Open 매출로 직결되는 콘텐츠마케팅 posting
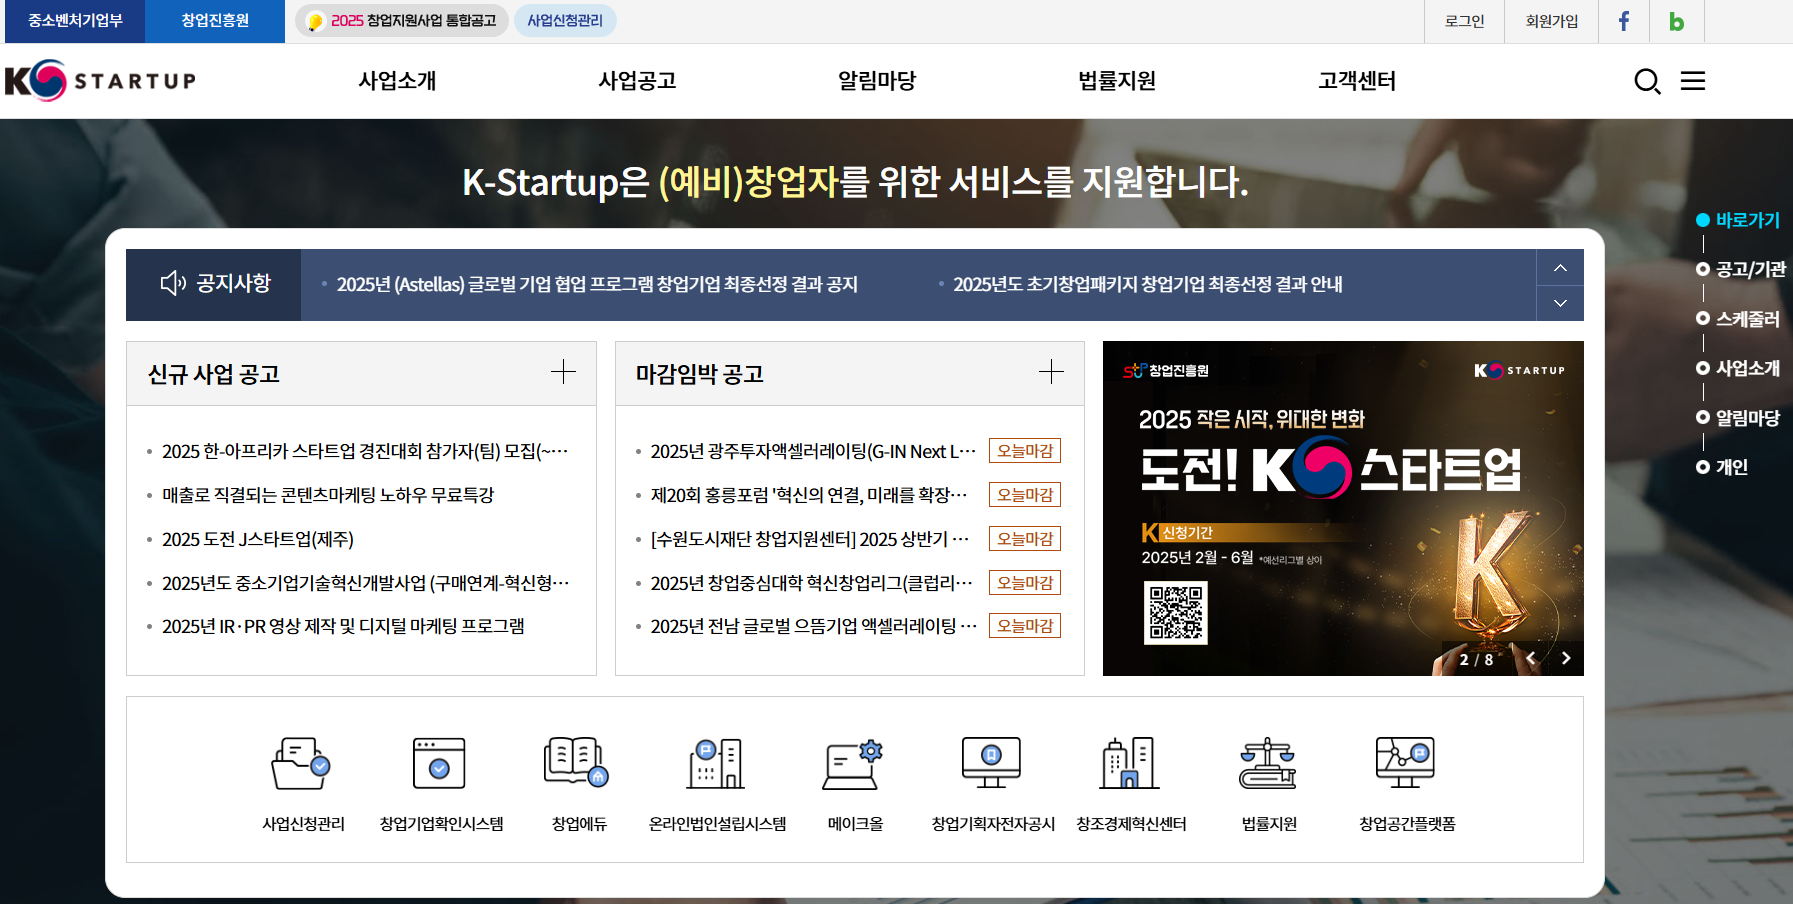Image resolution: width=1793 pixels, height=904 pixels. click(x=328, y=495)
